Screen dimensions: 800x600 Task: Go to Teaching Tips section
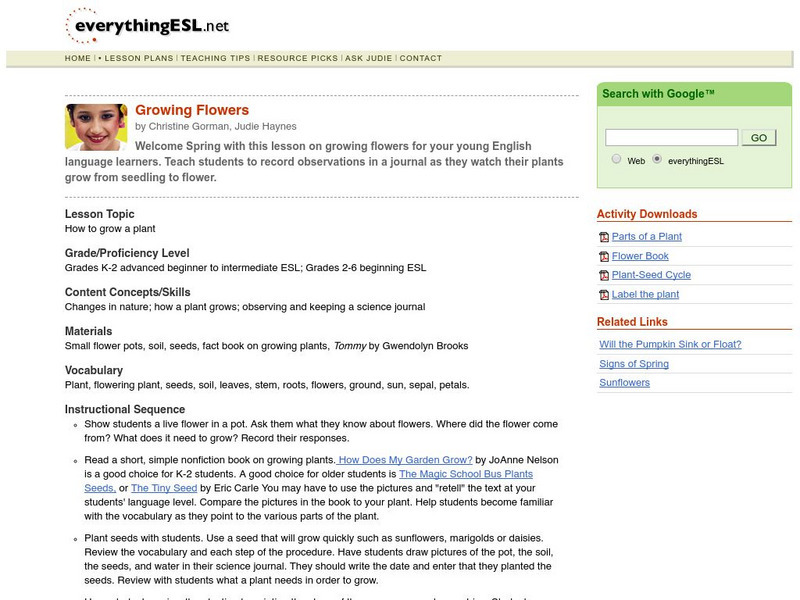click(215, 58)
